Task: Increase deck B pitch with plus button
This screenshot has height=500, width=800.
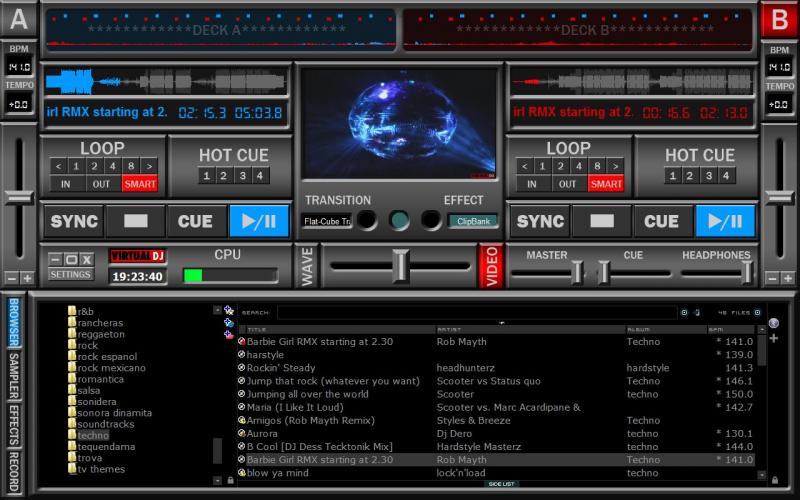Action: tap(788, 278)
